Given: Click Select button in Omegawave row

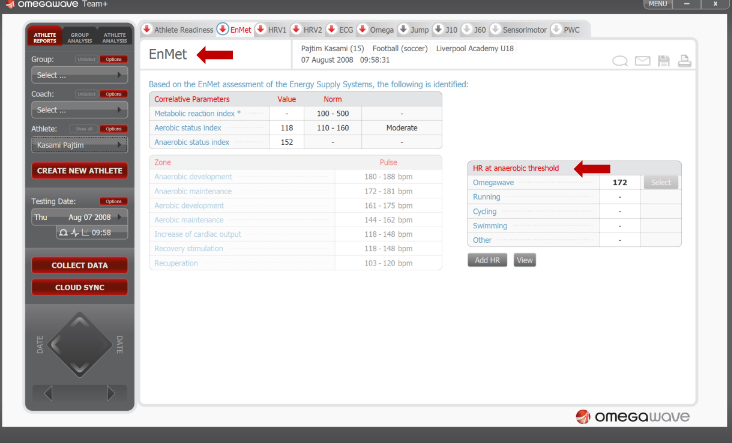Looking at the screenshot, I should click(x=661, y=183).
